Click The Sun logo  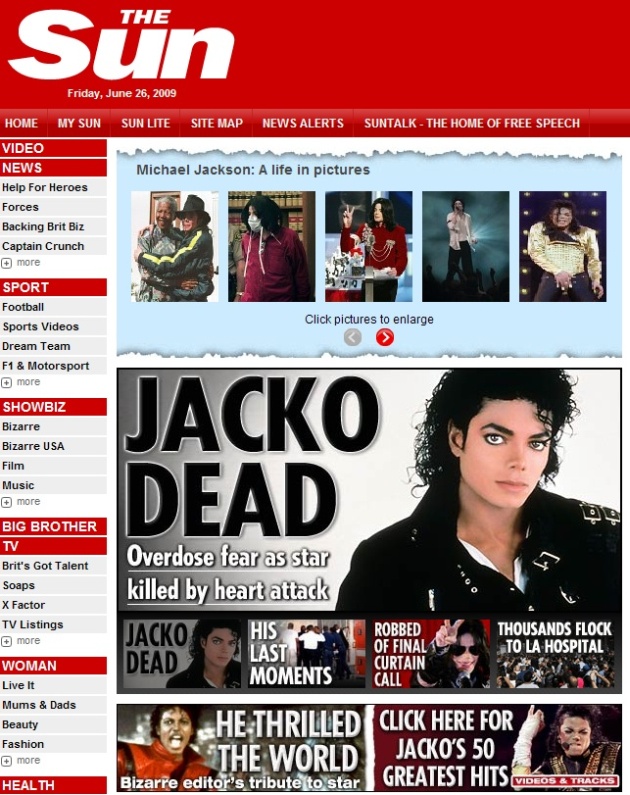pyautogui.click(x=121, y=47)
